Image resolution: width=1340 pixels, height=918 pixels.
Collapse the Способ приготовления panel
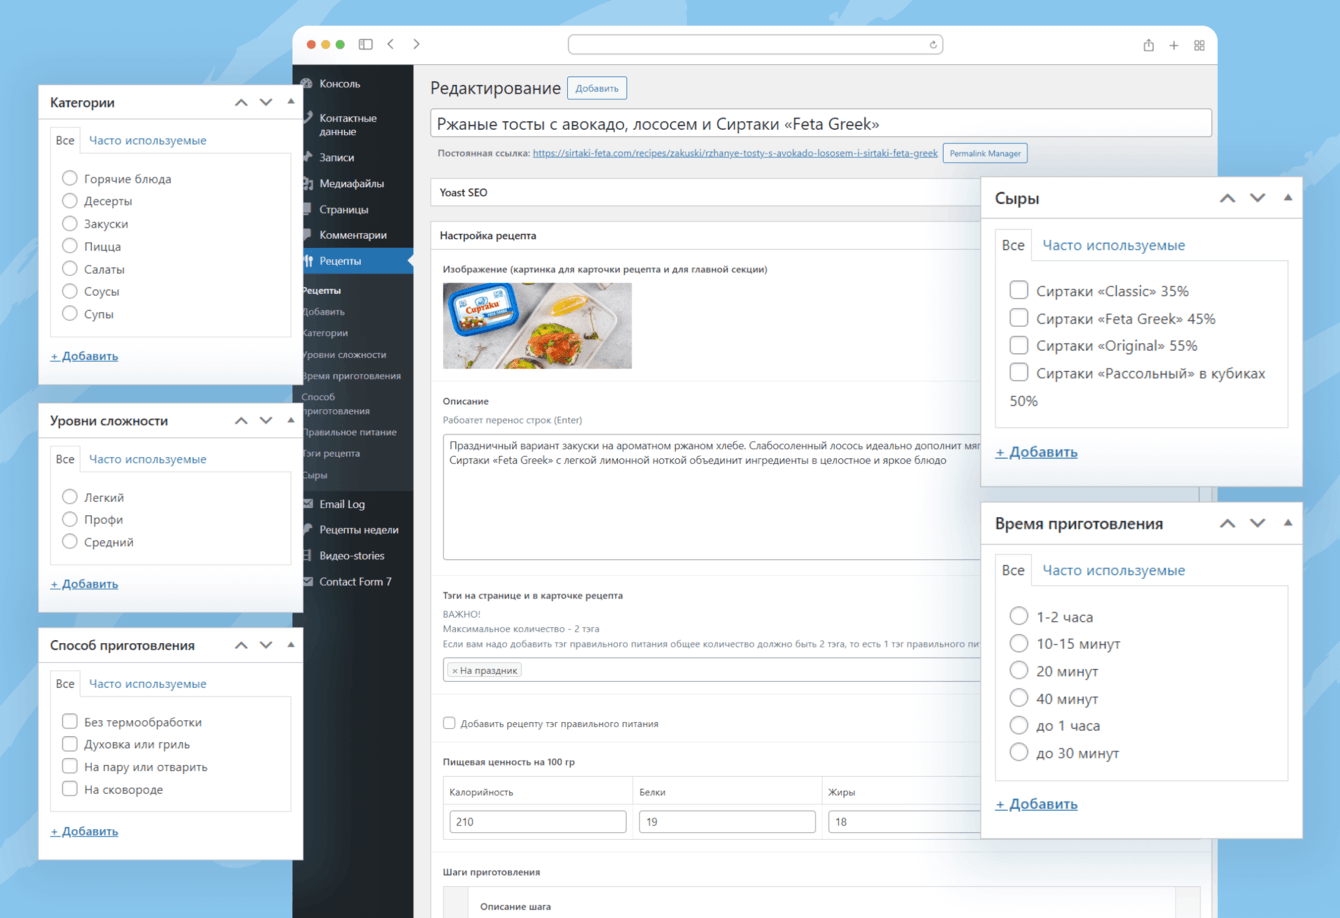click(x=291, y=644)
